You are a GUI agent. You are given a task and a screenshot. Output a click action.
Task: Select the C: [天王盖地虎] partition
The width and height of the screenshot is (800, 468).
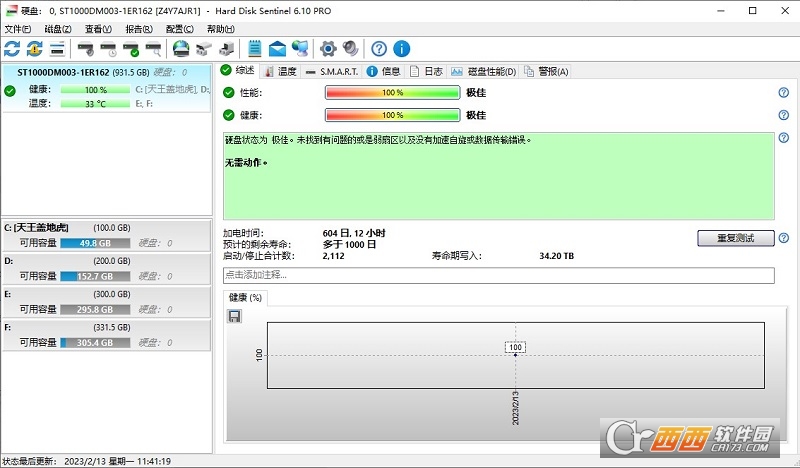coord(106,235)
